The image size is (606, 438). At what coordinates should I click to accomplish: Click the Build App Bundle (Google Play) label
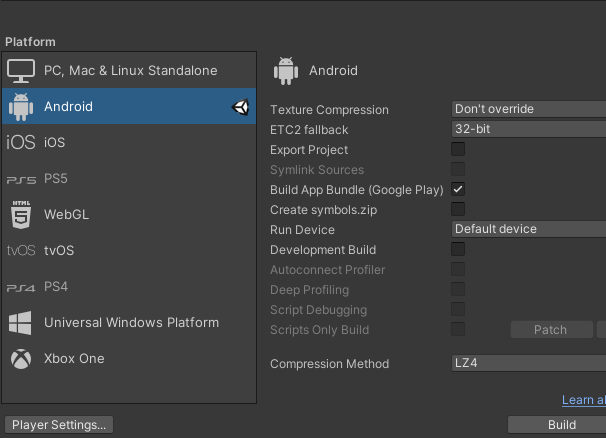[x=357, y=190]
